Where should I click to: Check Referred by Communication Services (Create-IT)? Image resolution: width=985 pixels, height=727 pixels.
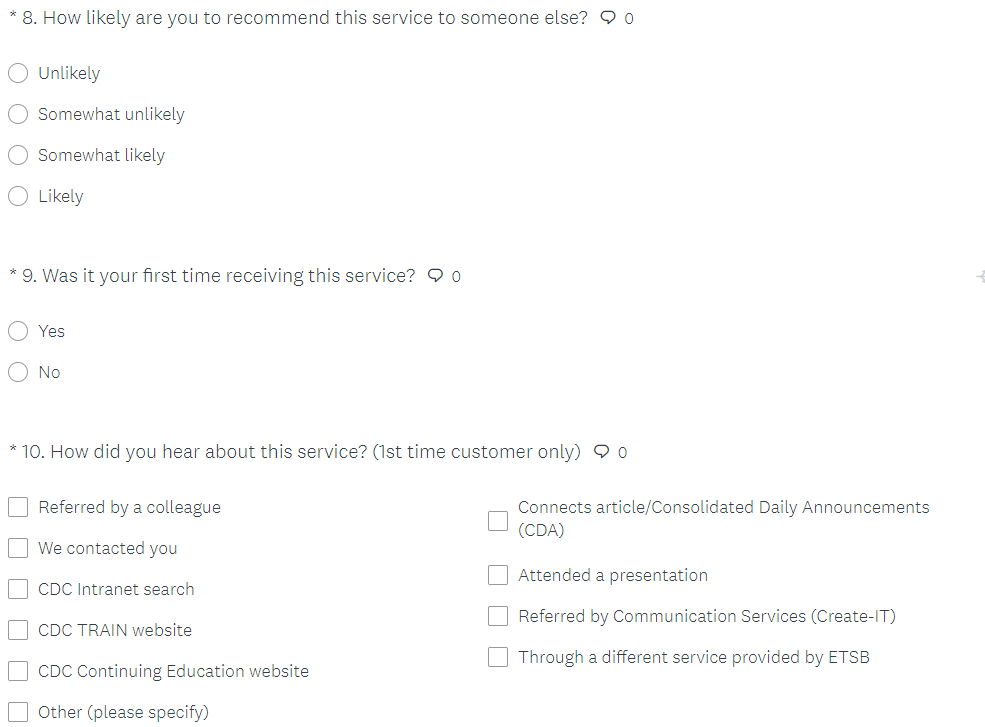(498, 616)
